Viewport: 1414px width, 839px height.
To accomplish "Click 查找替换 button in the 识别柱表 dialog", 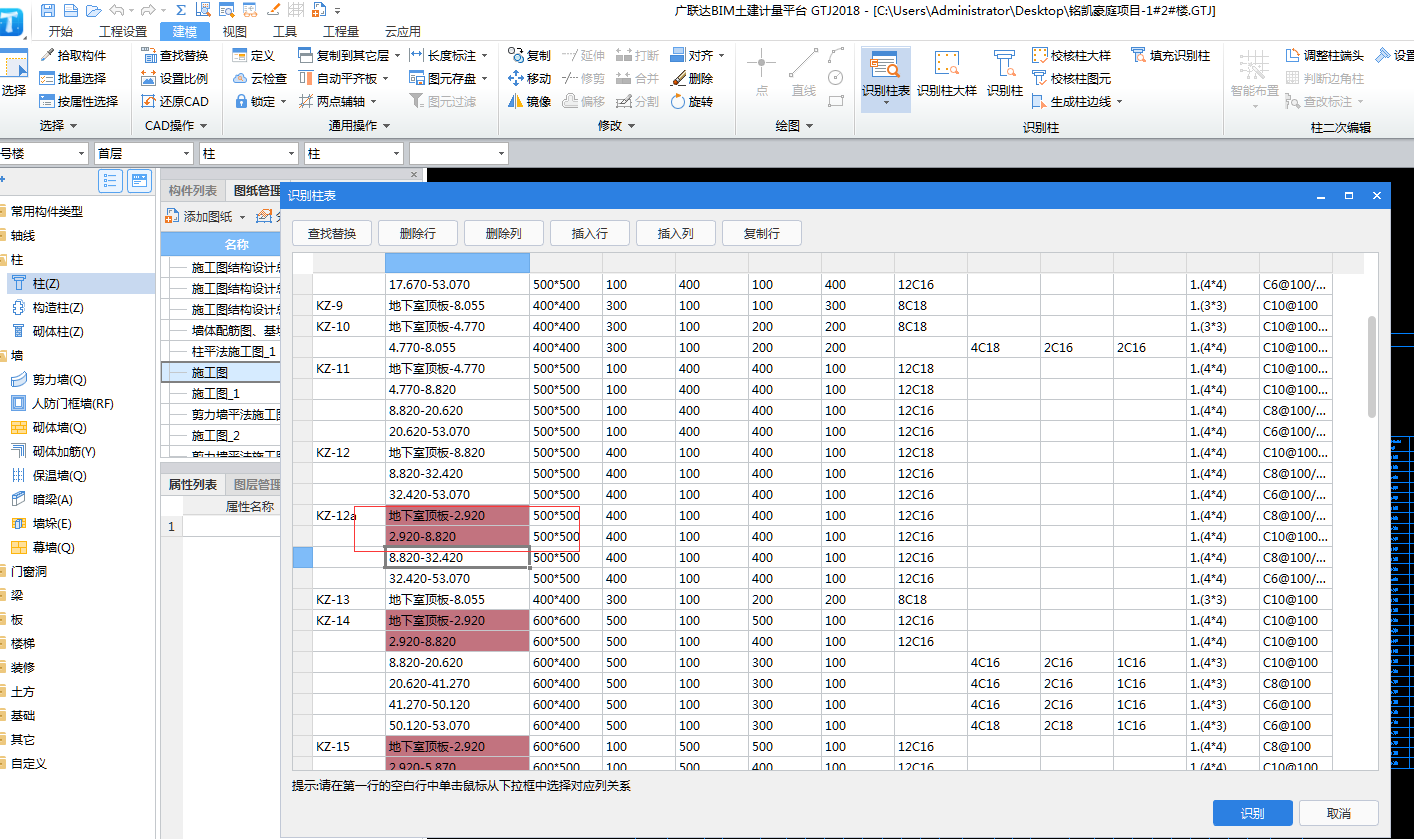I will pyautogui.click(x=331, y=234).
